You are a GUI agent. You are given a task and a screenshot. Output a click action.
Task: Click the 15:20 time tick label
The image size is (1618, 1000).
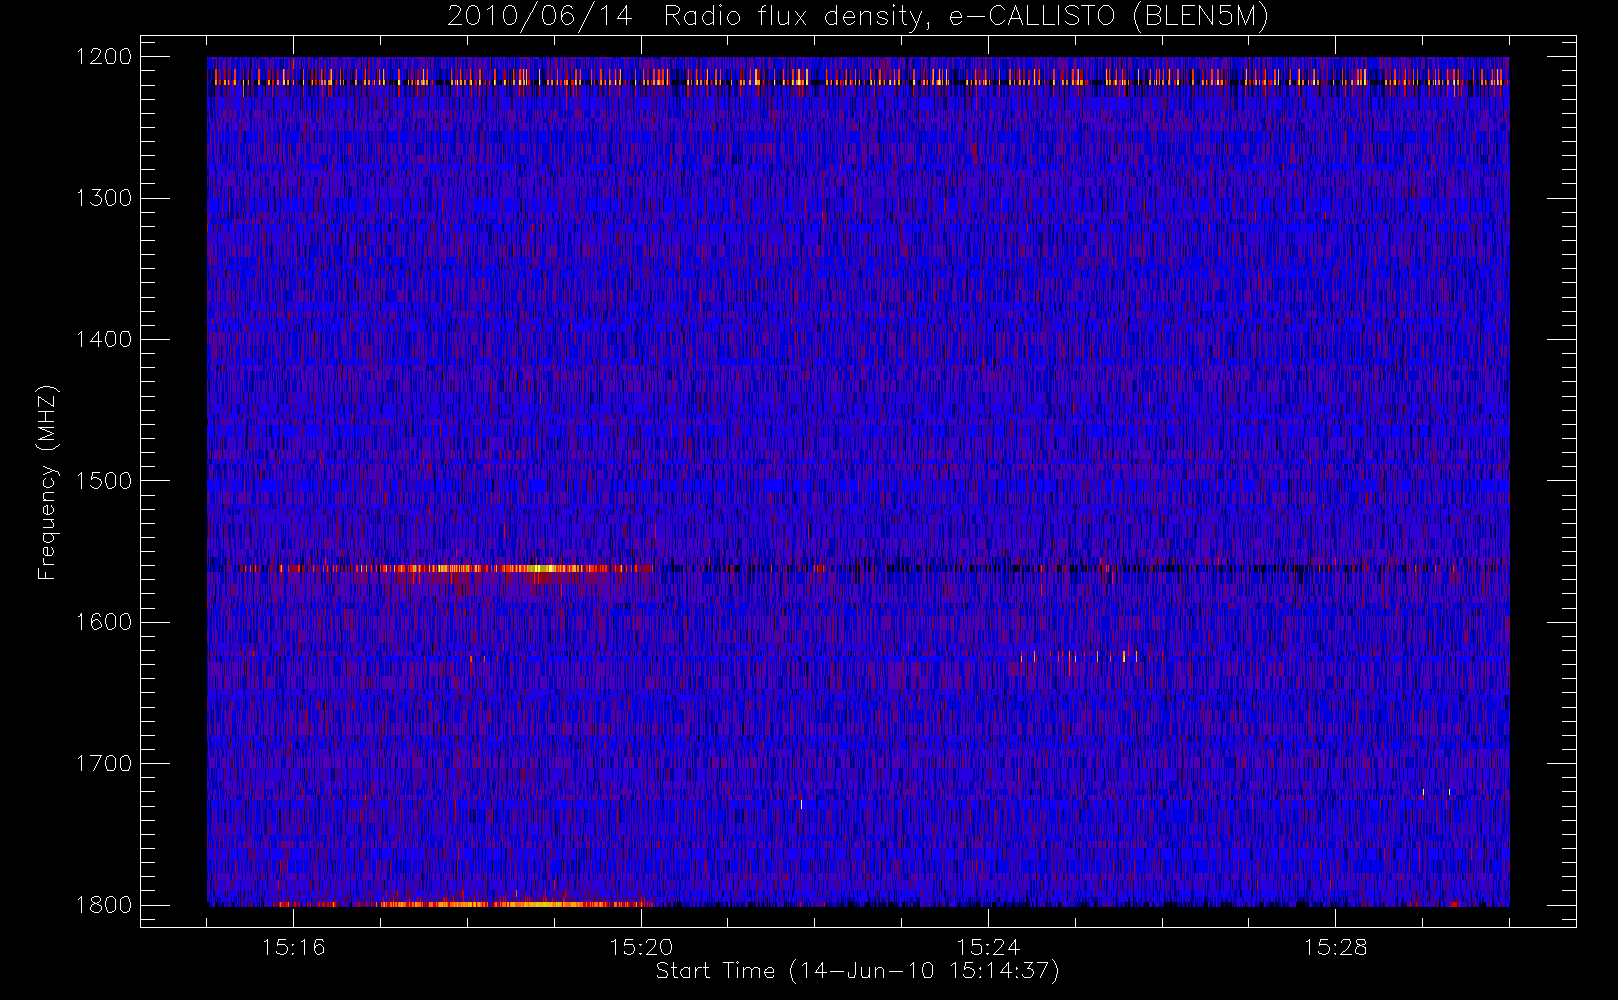pyautogui.click(x=640, y=946)
